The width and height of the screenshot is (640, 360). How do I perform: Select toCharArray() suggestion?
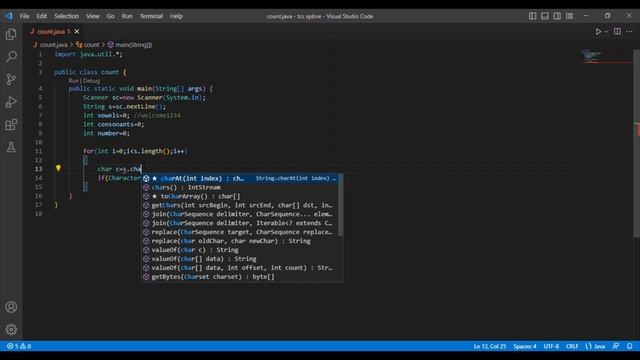[240, 196]
